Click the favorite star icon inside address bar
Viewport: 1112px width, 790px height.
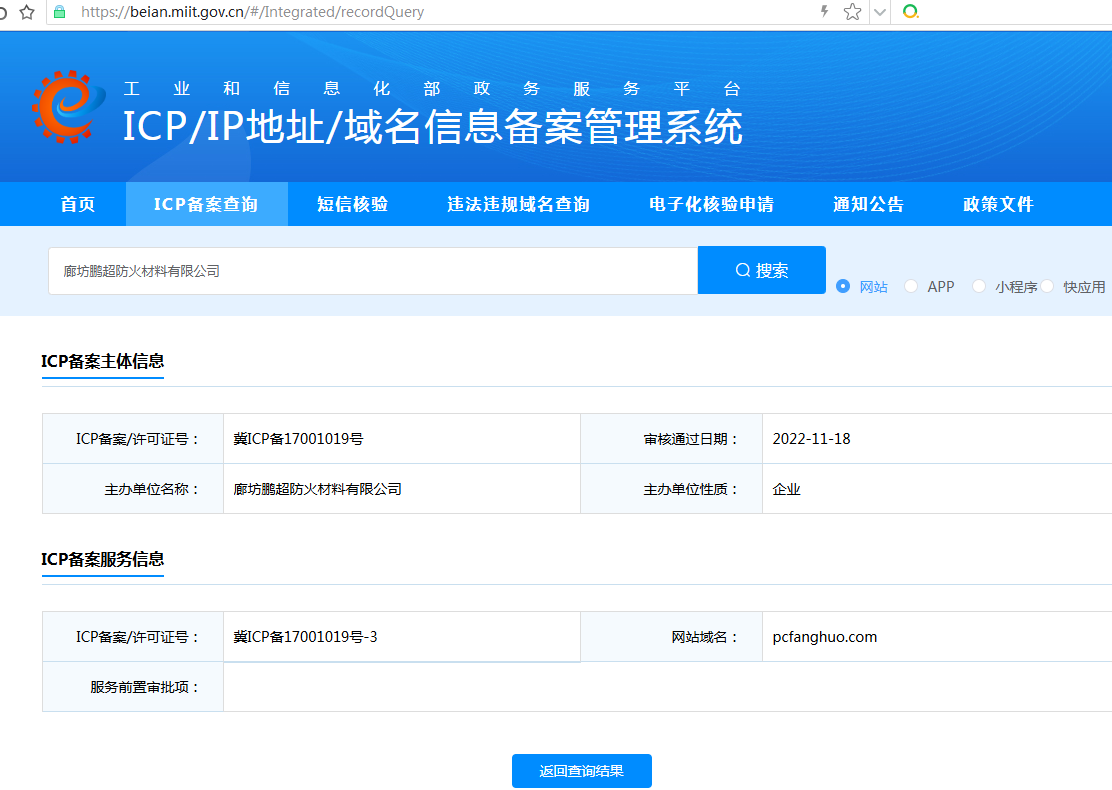coord(852,11)
